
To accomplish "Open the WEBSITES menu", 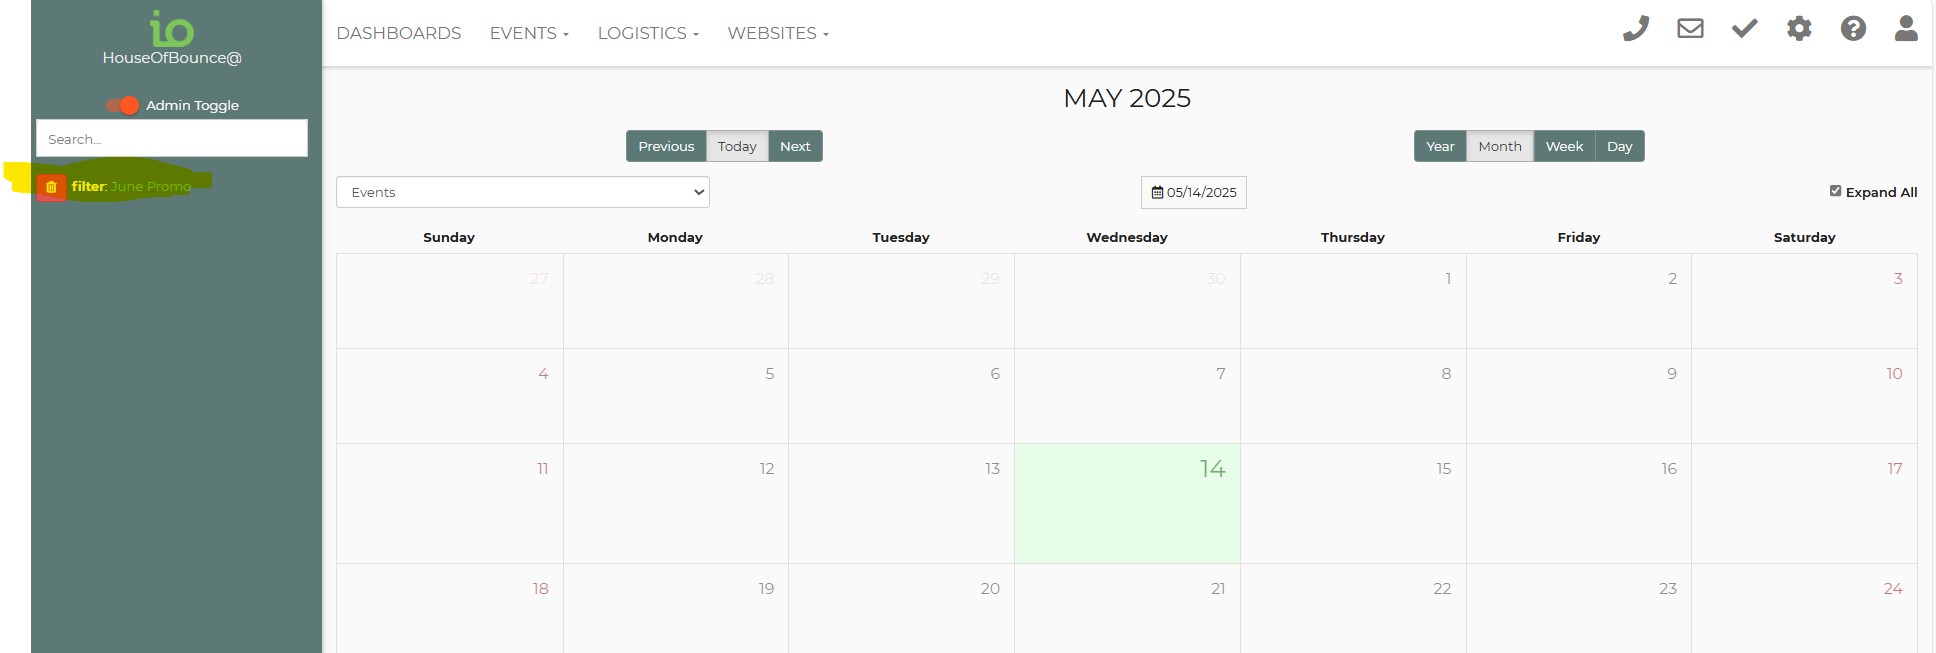I will click(778, 33).
